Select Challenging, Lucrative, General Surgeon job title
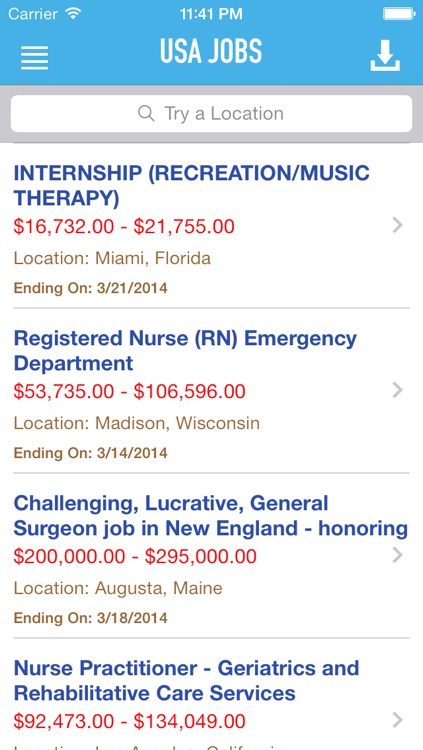 pos(211,516)
